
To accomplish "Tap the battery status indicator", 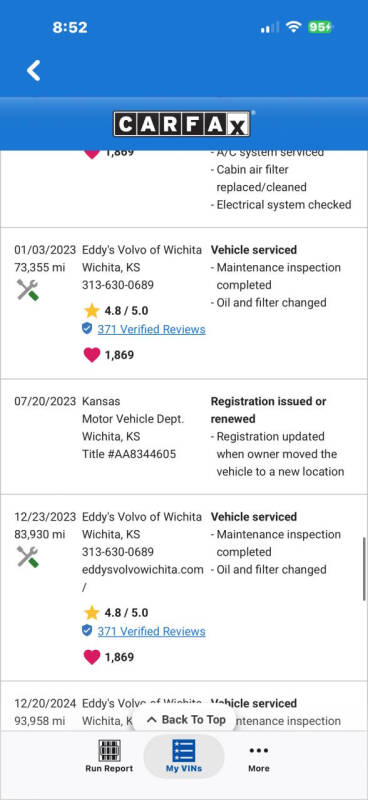I will 320,27.
